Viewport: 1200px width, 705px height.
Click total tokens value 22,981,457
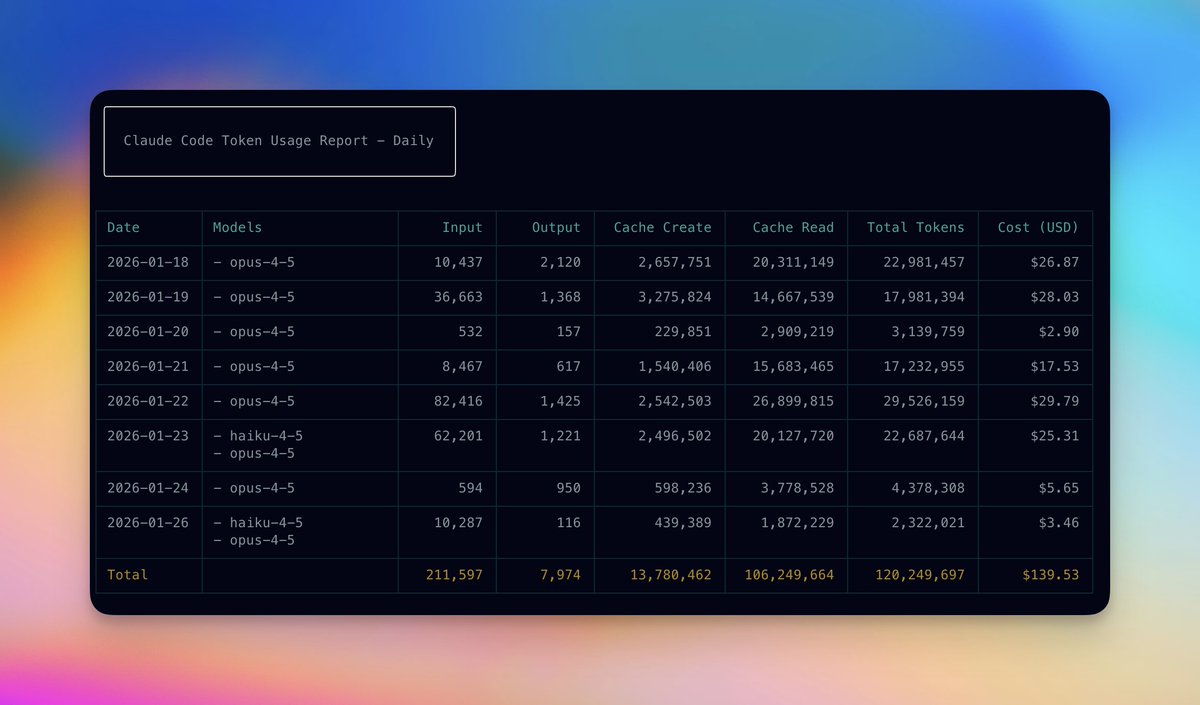924,262
